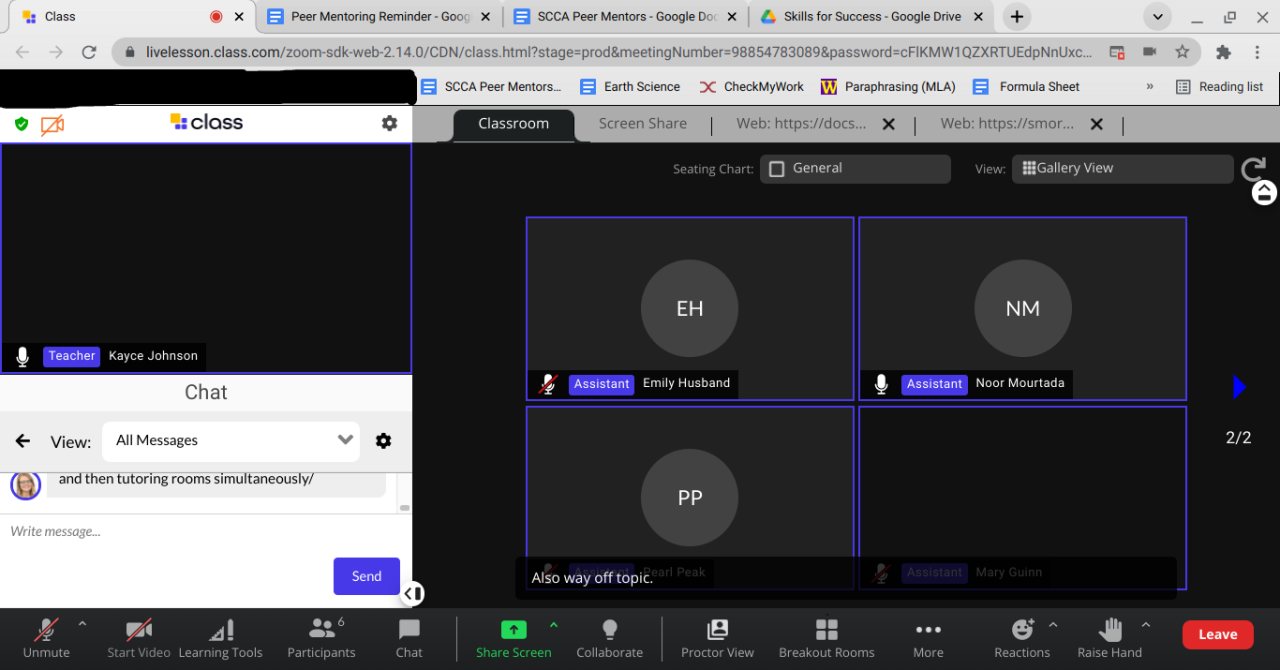
Task: Open the Earth Science bookmark
Action: point(631,87)
